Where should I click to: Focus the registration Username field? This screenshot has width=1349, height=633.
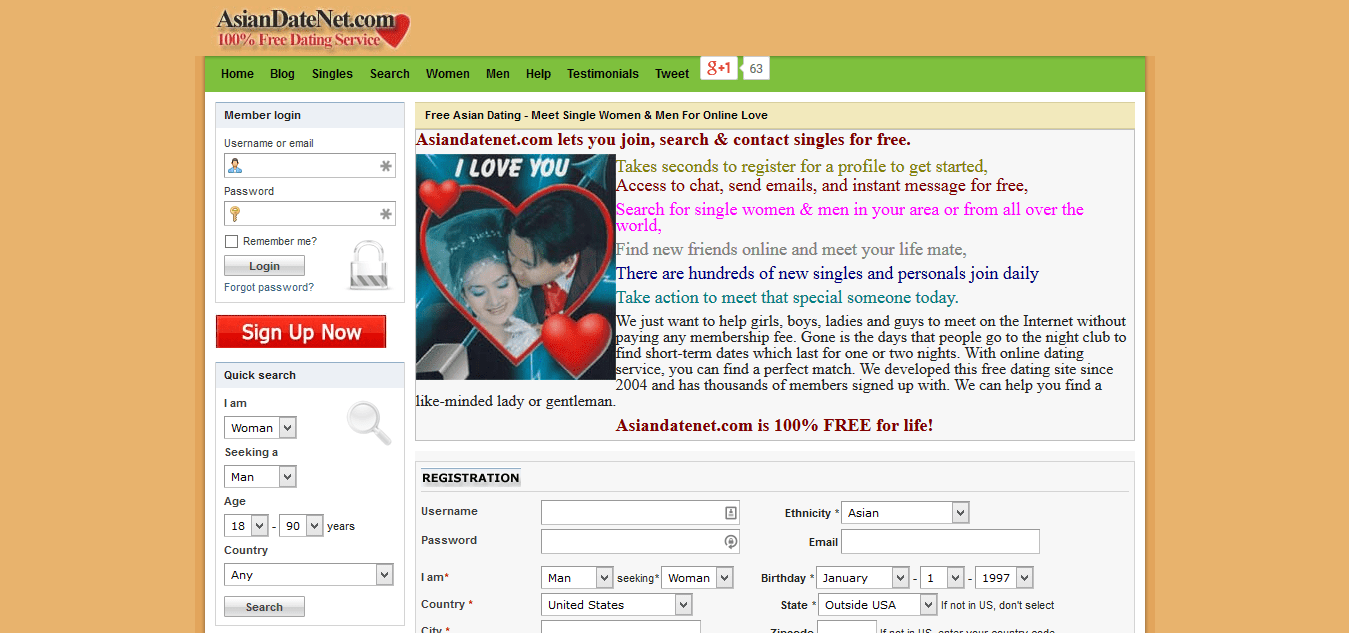click(x=640, y=513)
